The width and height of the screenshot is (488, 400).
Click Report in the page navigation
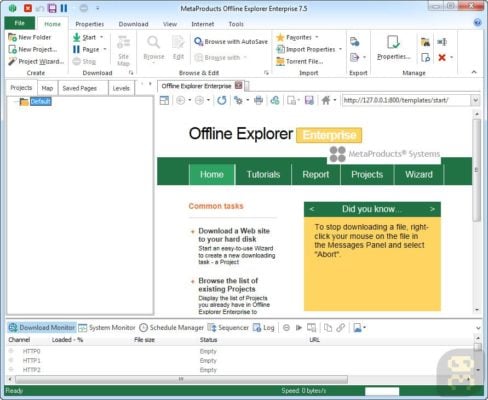pos(316,174)
